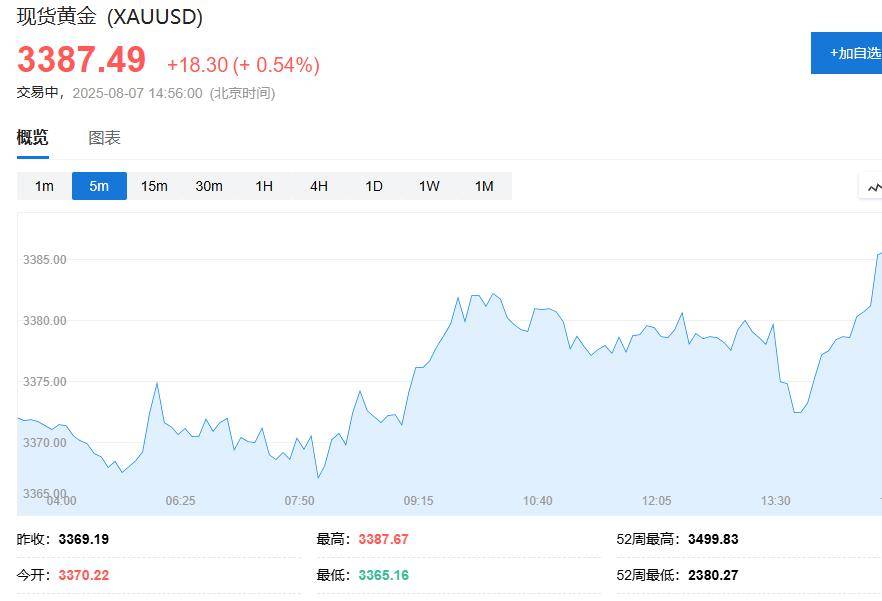The image size is (882, 601).
Task: Select the 1H hourly timeframe
Action: [263, 186]
